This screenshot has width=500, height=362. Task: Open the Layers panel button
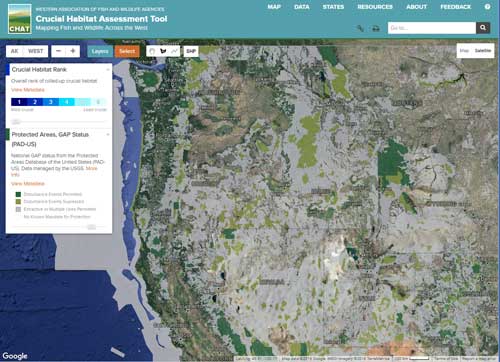(x=100, y=51)
